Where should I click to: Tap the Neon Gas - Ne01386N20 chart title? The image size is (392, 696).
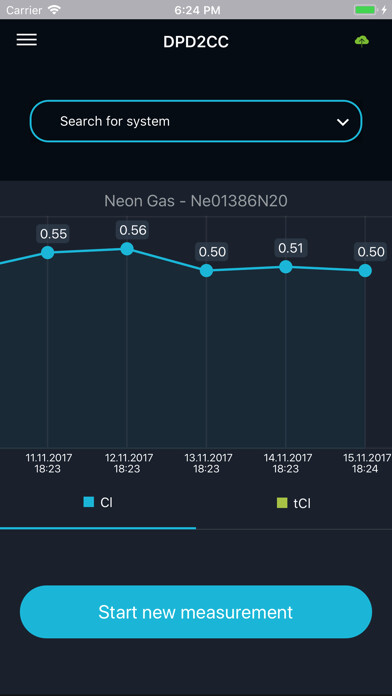pyautogui.click(x=196, y=201)
